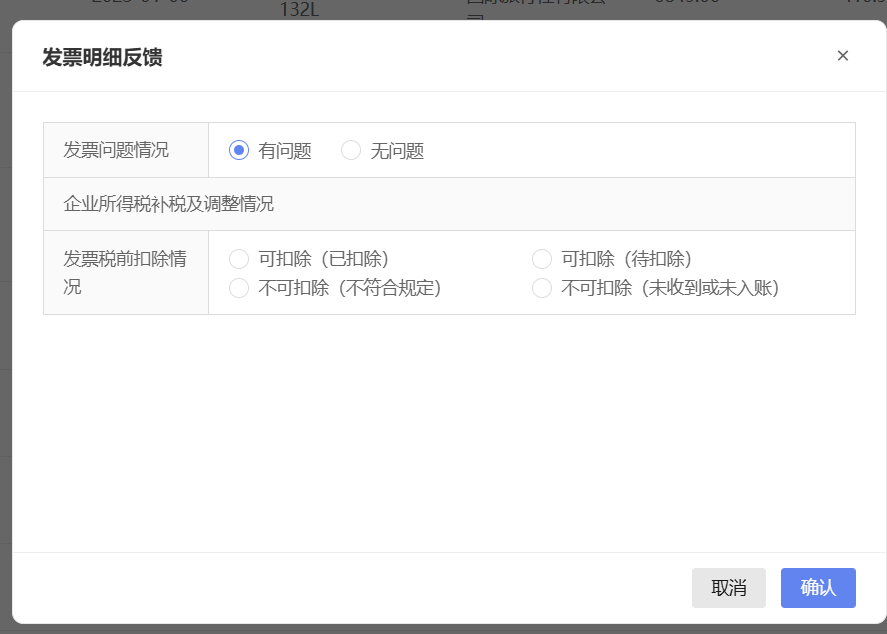This screenshot has height=634, width=887.
Task: Click the 确认 button
Action: point(818,588)
